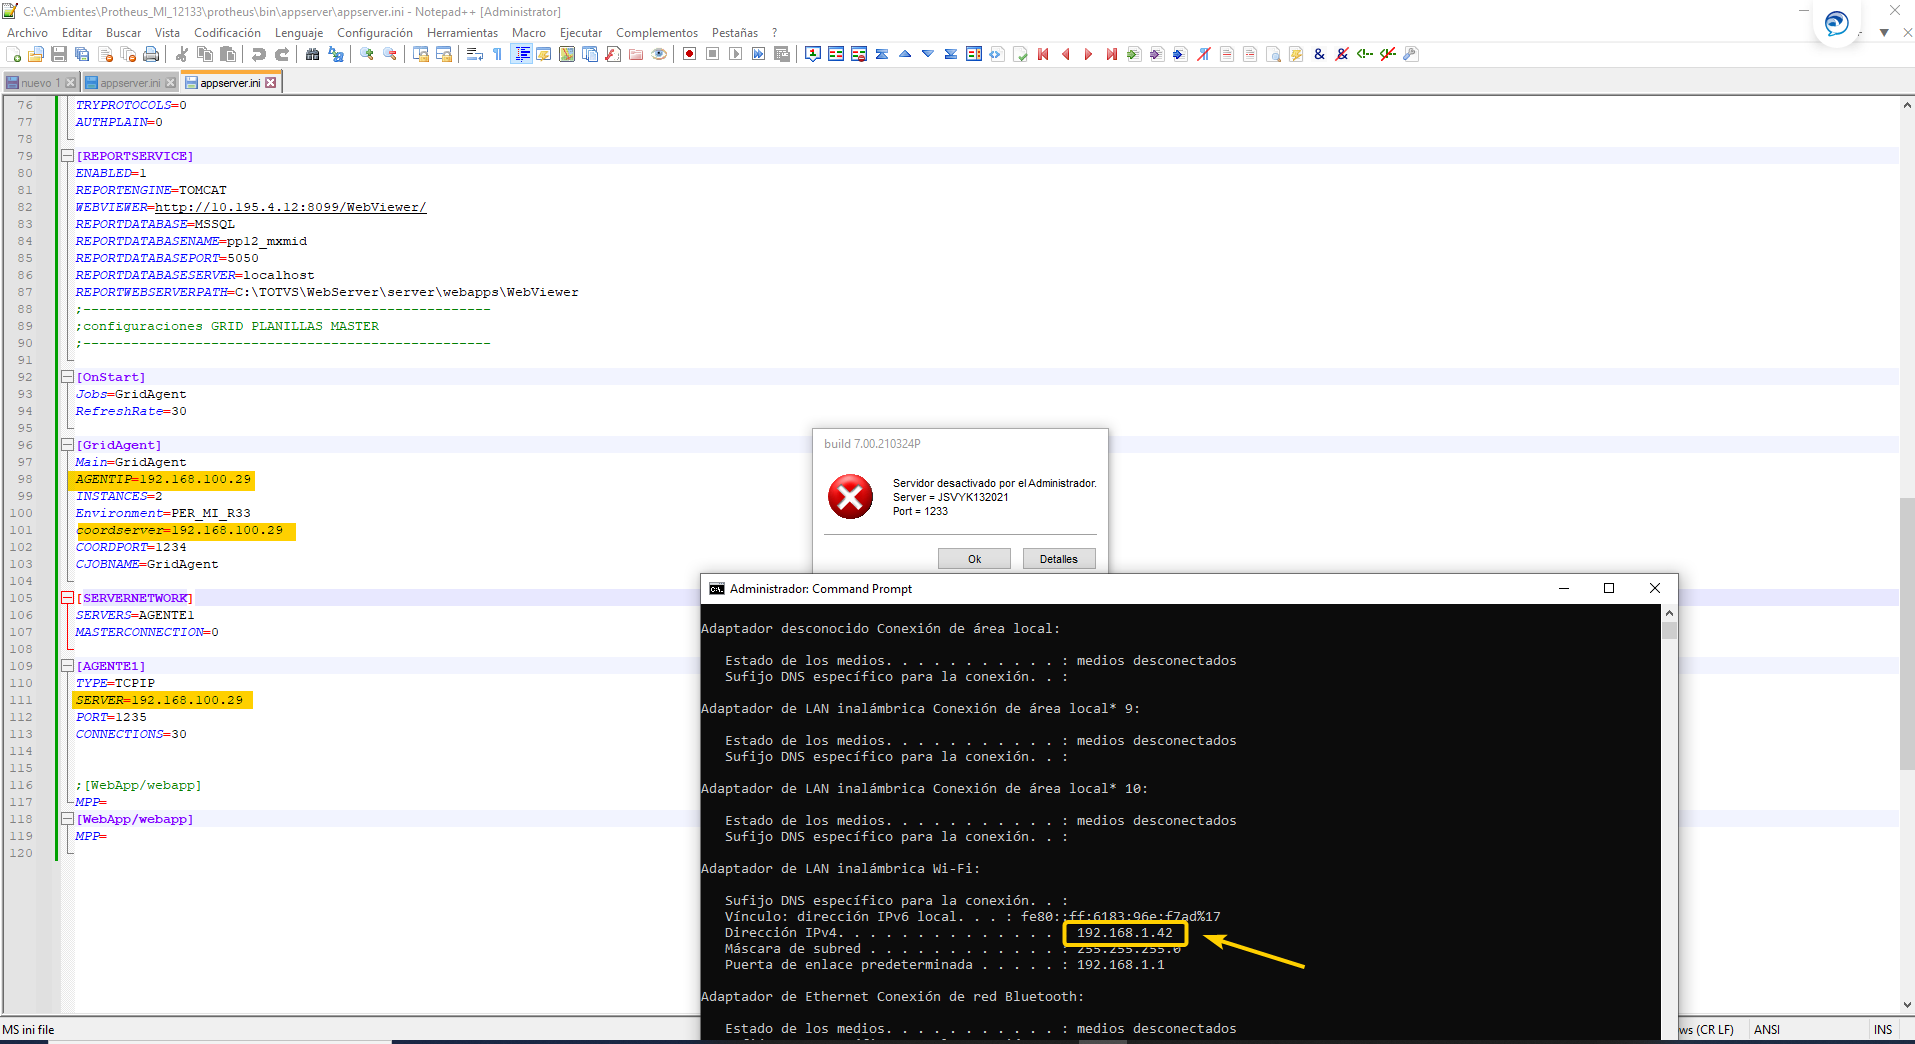Collapse the [GridAgent] section fold
Viewport: 1915px width, 1044px height.
67,445
